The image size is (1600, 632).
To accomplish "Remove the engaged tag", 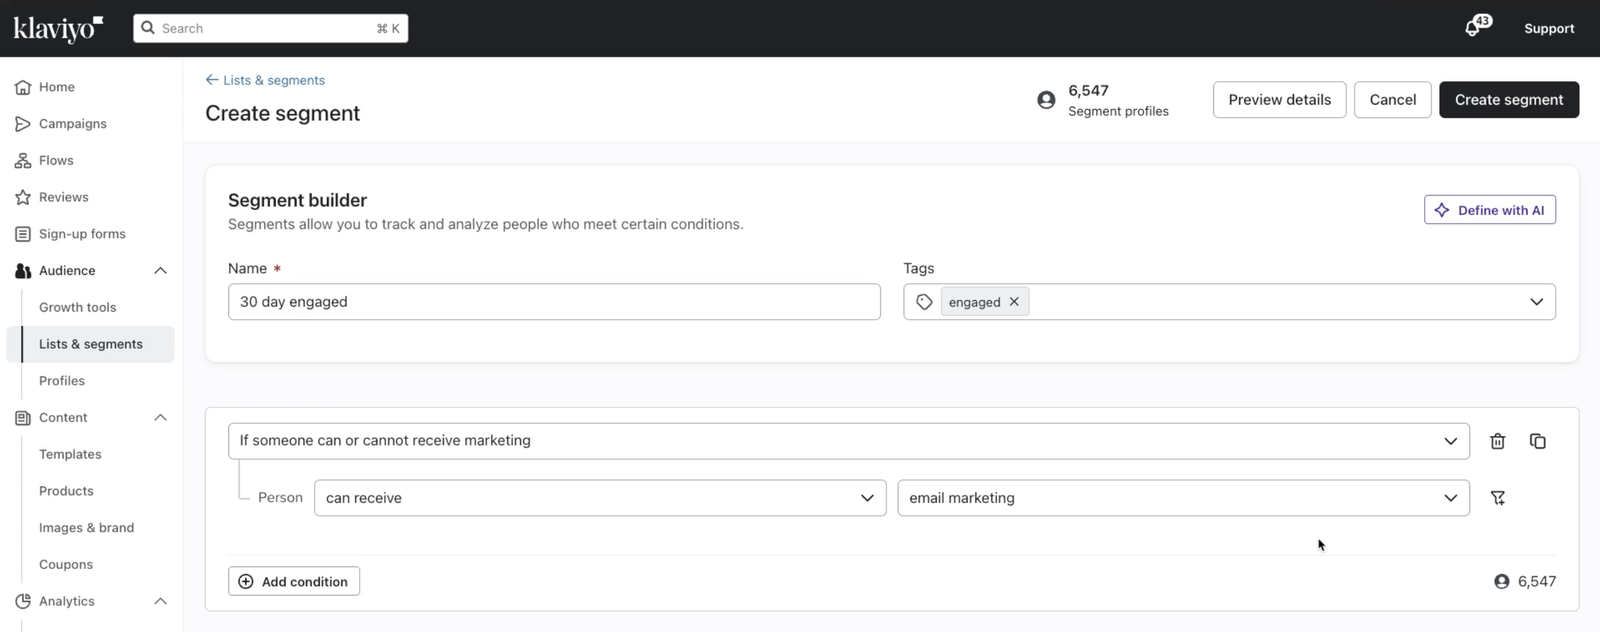I will (x=1014, y=302).
